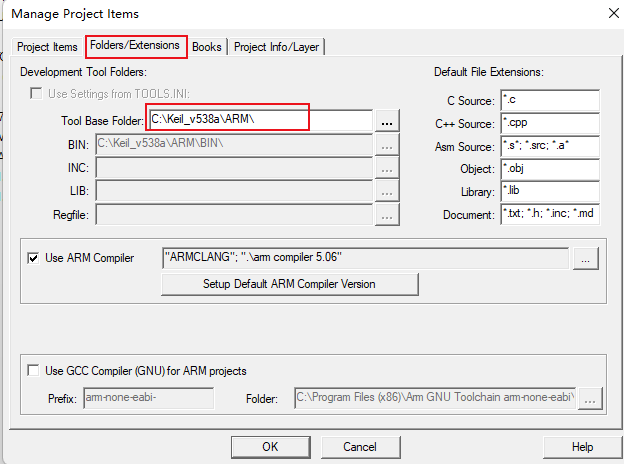Click browse button next to Tool Base Folder
This screenshot has width=624, height=464.
pyautogui.click(x=388, y=120)
